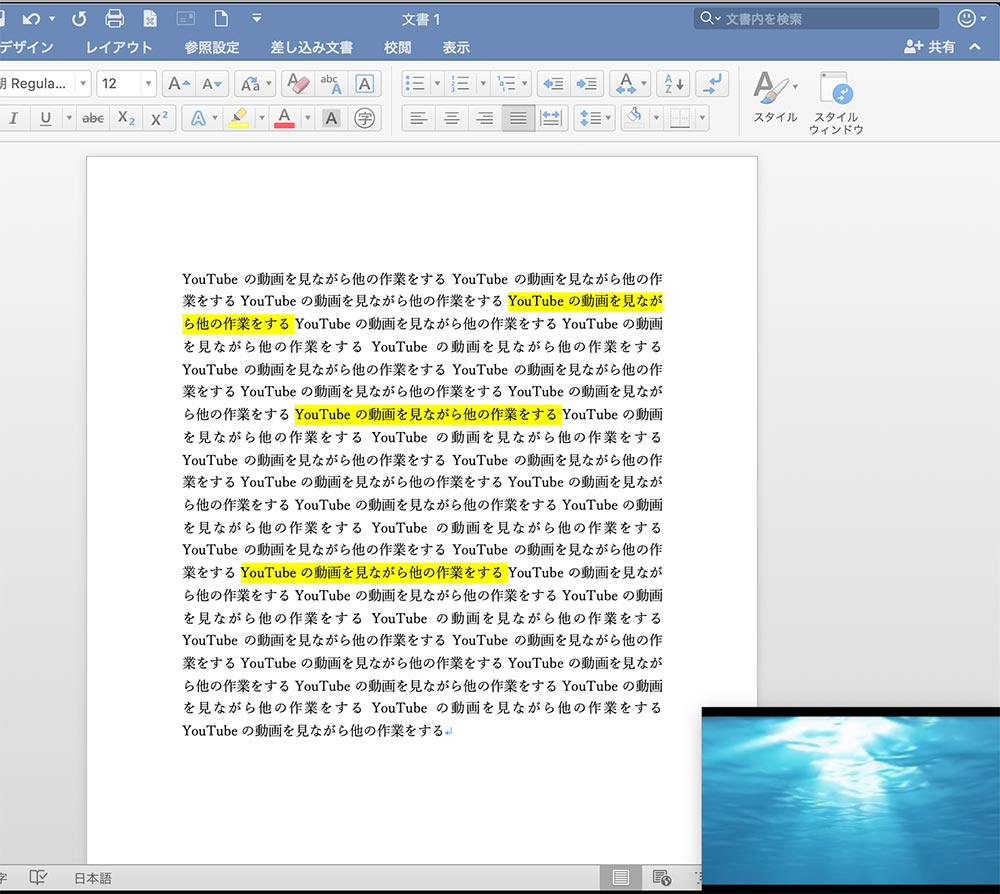Redo or repeat the last action
This screenshot has height=894, width=1000.
point(79,19)
